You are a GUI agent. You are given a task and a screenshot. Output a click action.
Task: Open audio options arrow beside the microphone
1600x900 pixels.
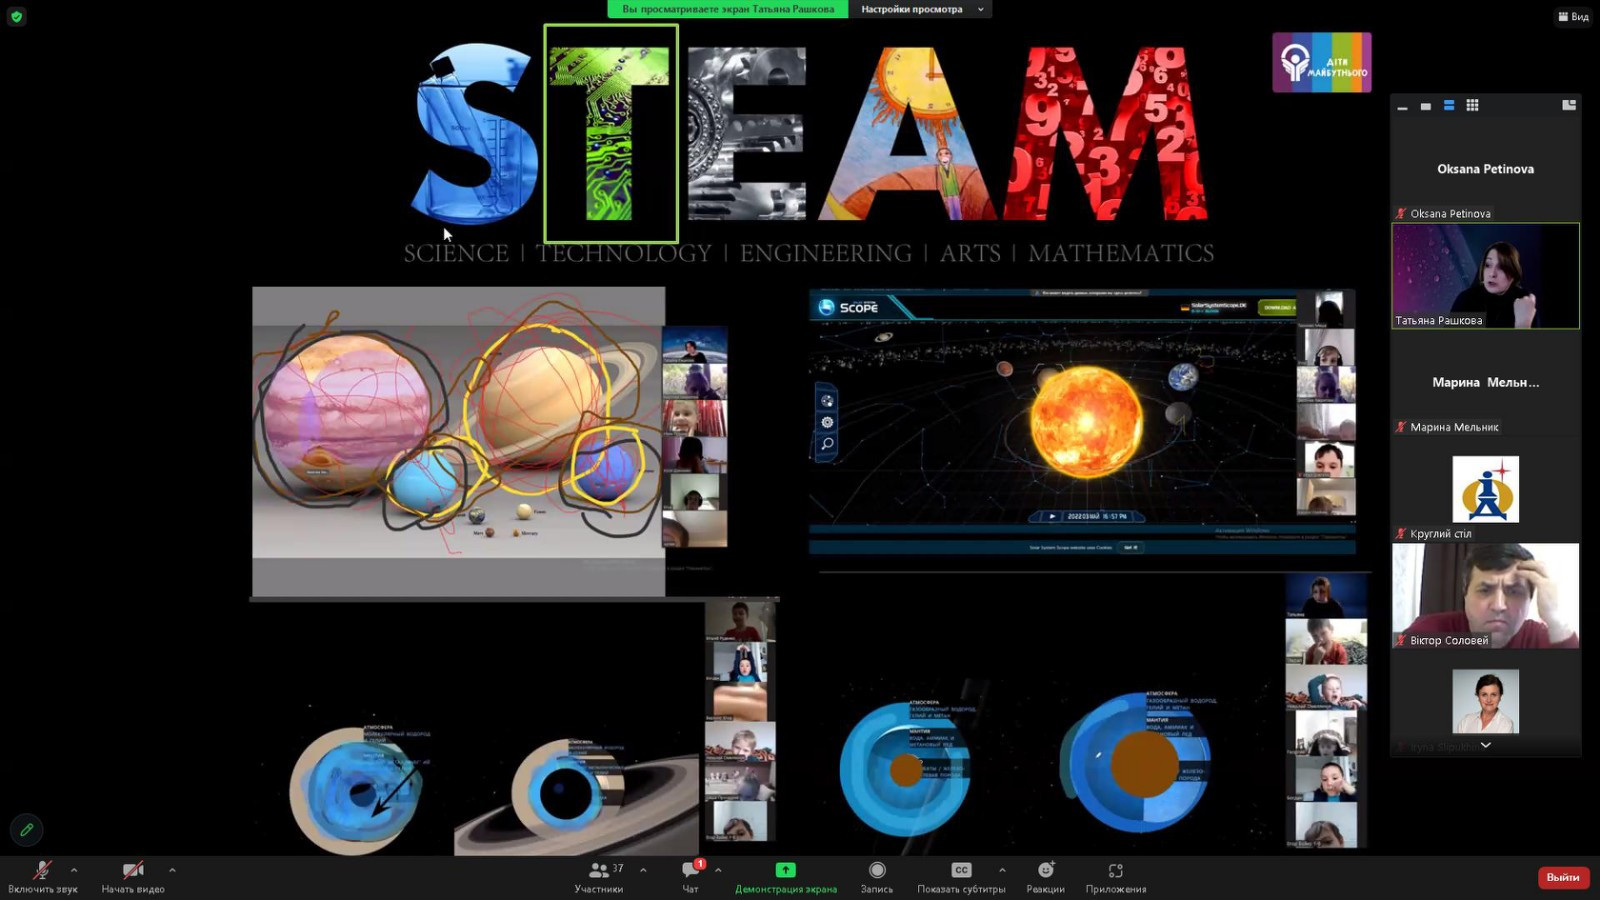74,870
